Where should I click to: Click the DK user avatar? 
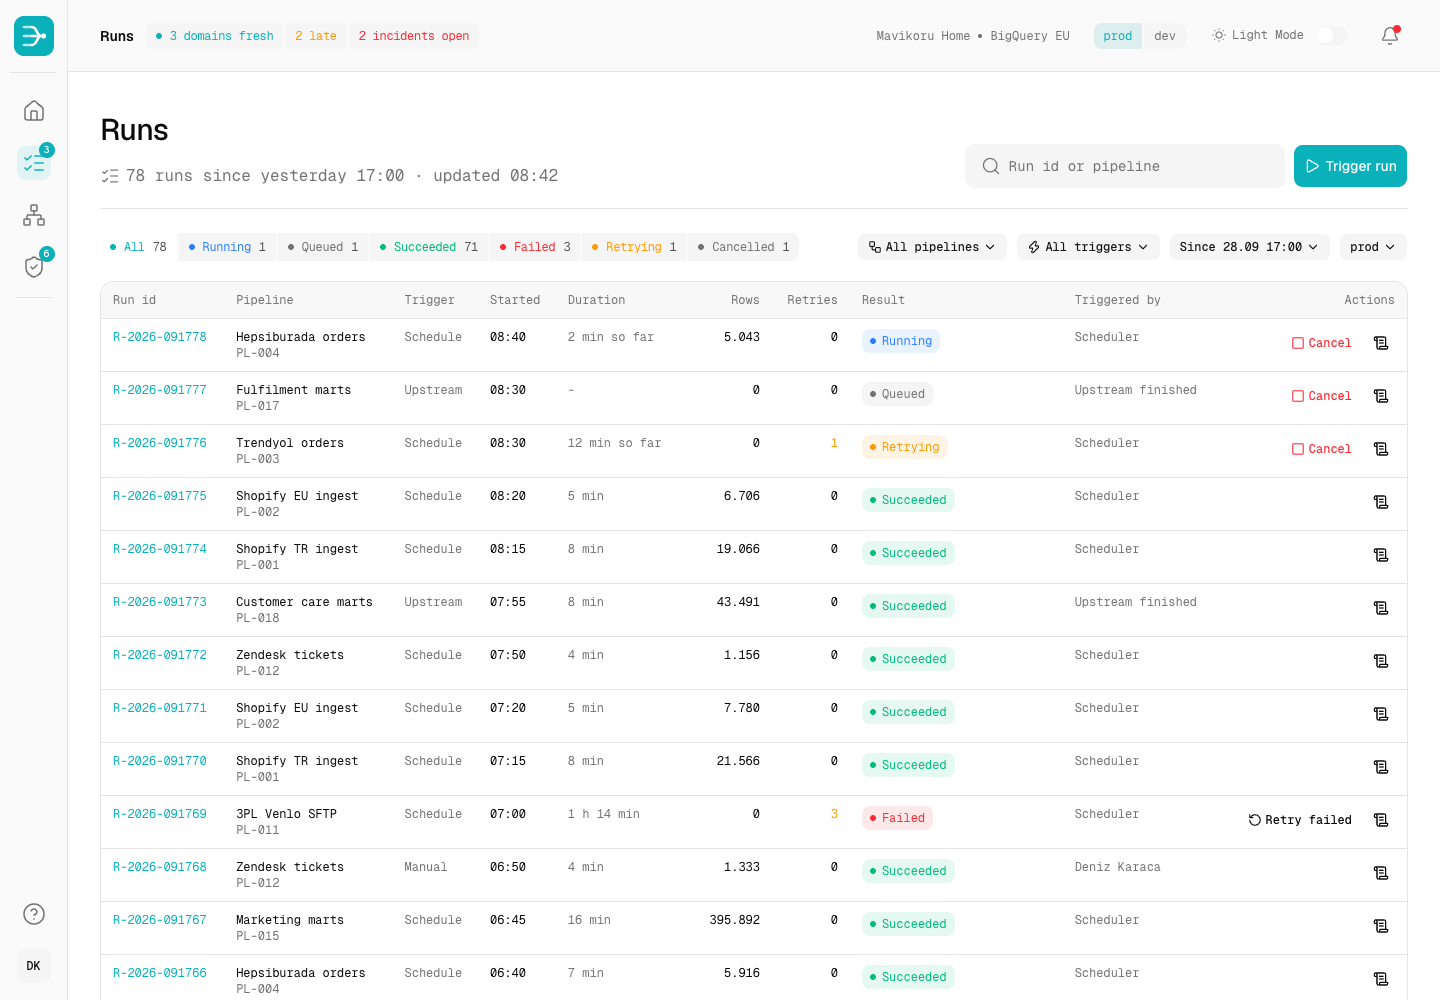coord(34,966)
